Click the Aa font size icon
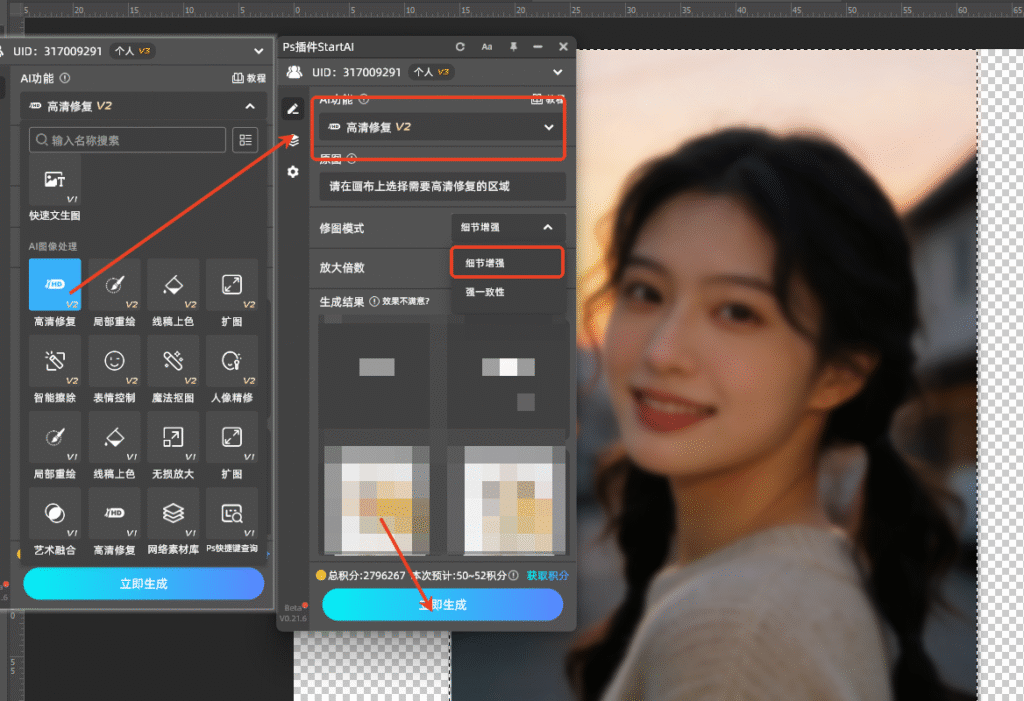The height and width of the screenshot is (701, 1024). pos(487,47)
